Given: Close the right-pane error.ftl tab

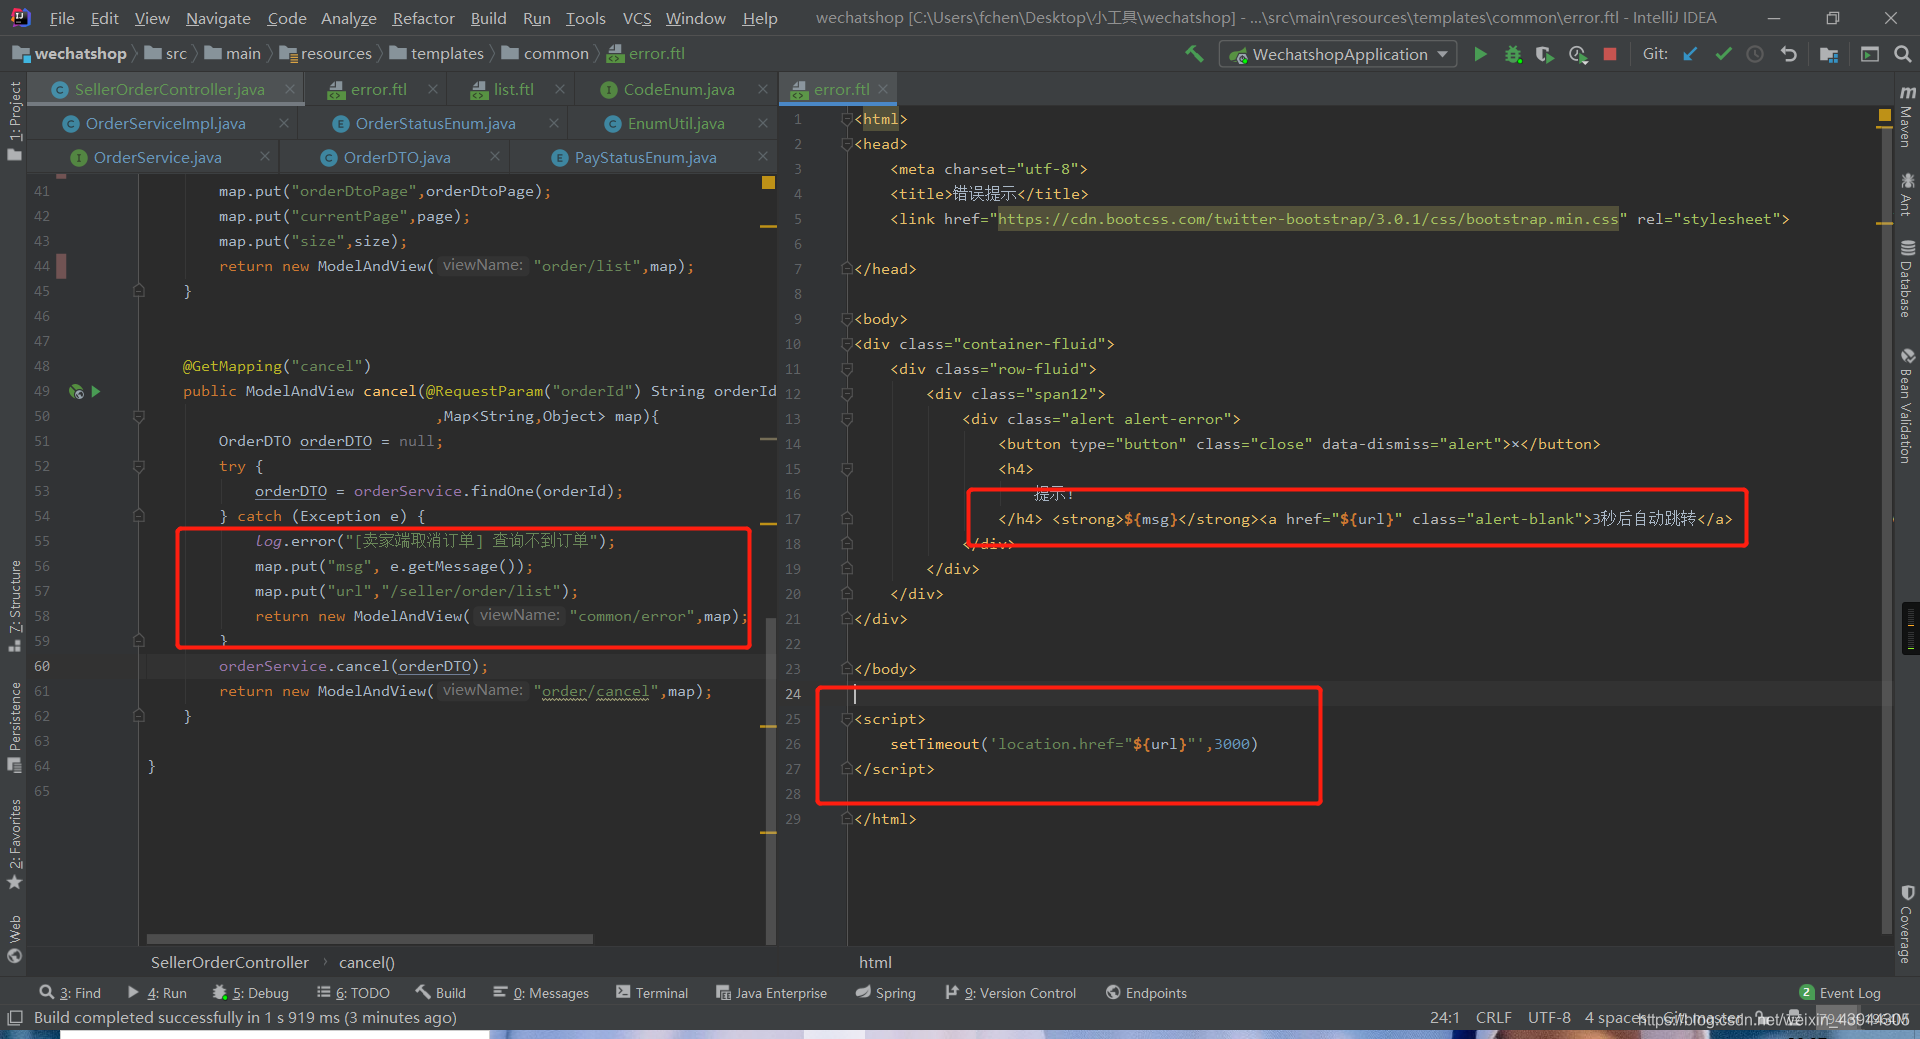Looking at the screenshot, I should [883, 89].
